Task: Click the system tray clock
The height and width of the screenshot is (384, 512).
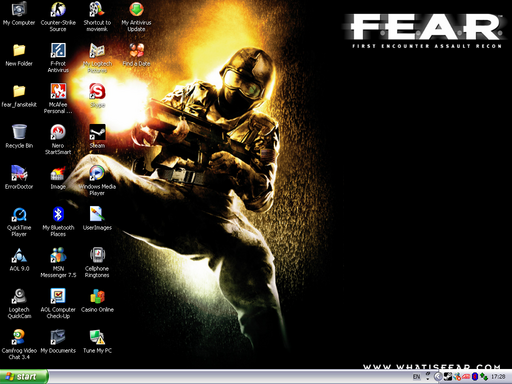Action: pyautogui.click(x=498, y=377)
